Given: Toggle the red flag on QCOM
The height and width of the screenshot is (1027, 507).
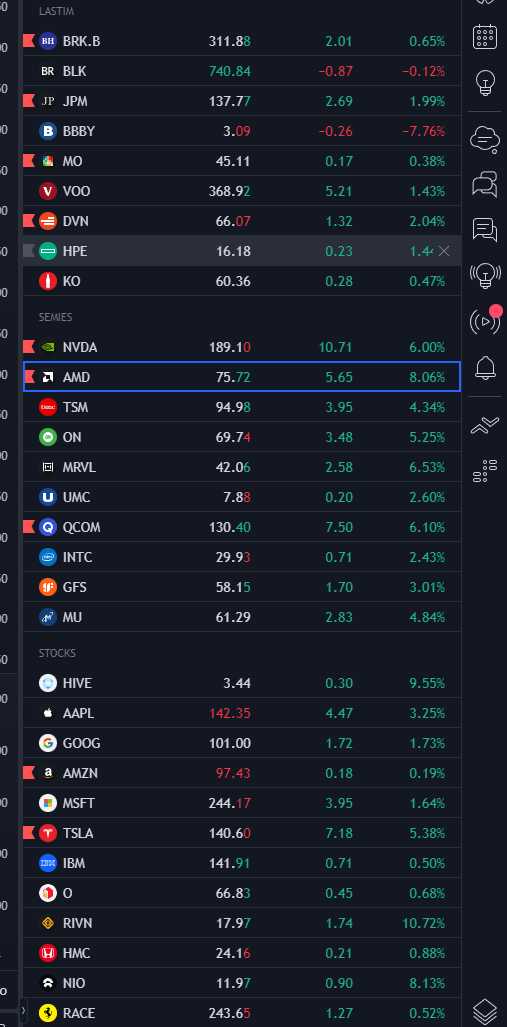Looking at the screenshot, I should 29,527.
